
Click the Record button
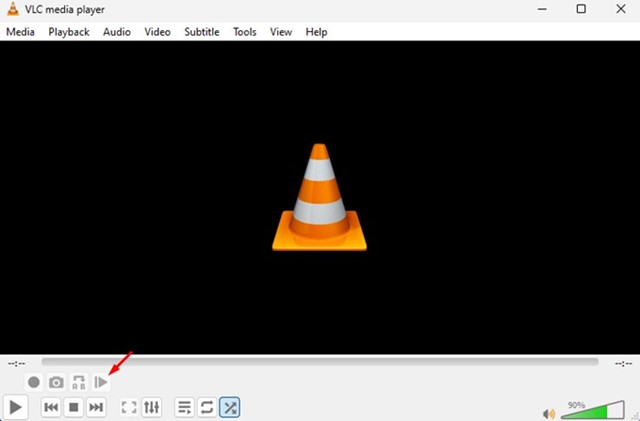tap(34, 382)
